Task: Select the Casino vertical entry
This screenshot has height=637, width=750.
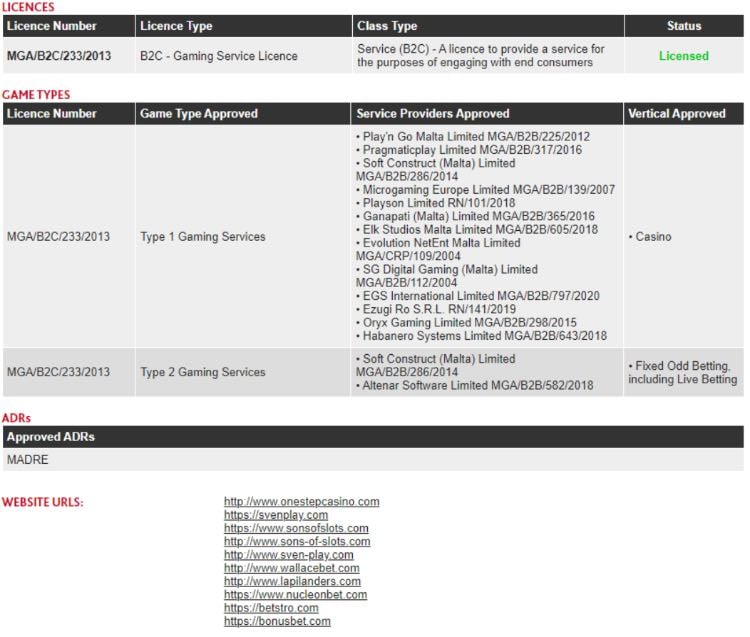Action: 650,237
